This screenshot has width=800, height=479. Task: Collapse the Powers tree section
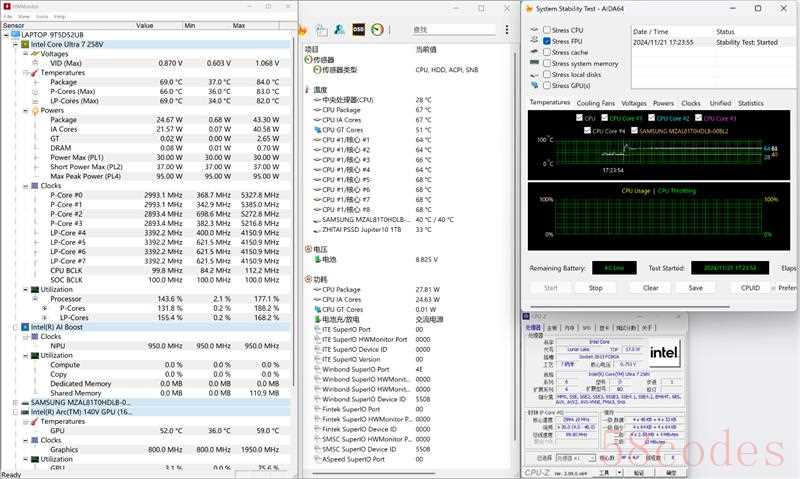coord(26,111)
